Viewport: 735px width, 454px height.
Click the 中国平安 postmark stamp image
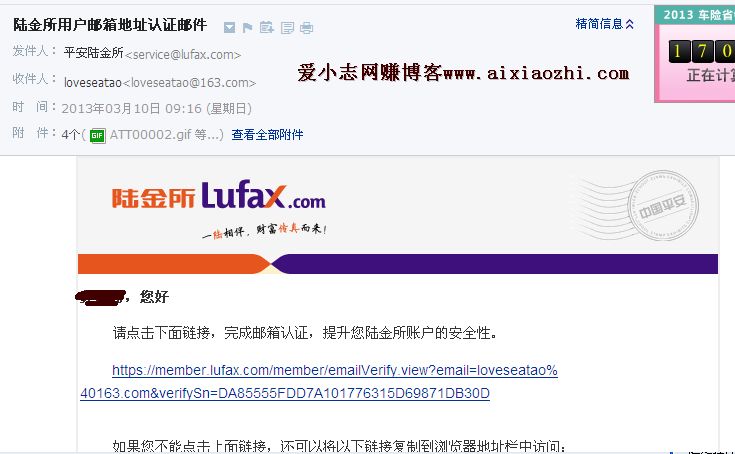(x=662, y=205)
